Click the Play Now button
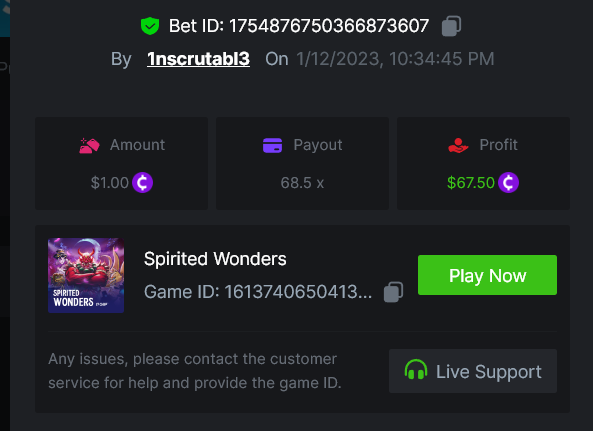This screenshot has height=431, width=593. (487, 275)
